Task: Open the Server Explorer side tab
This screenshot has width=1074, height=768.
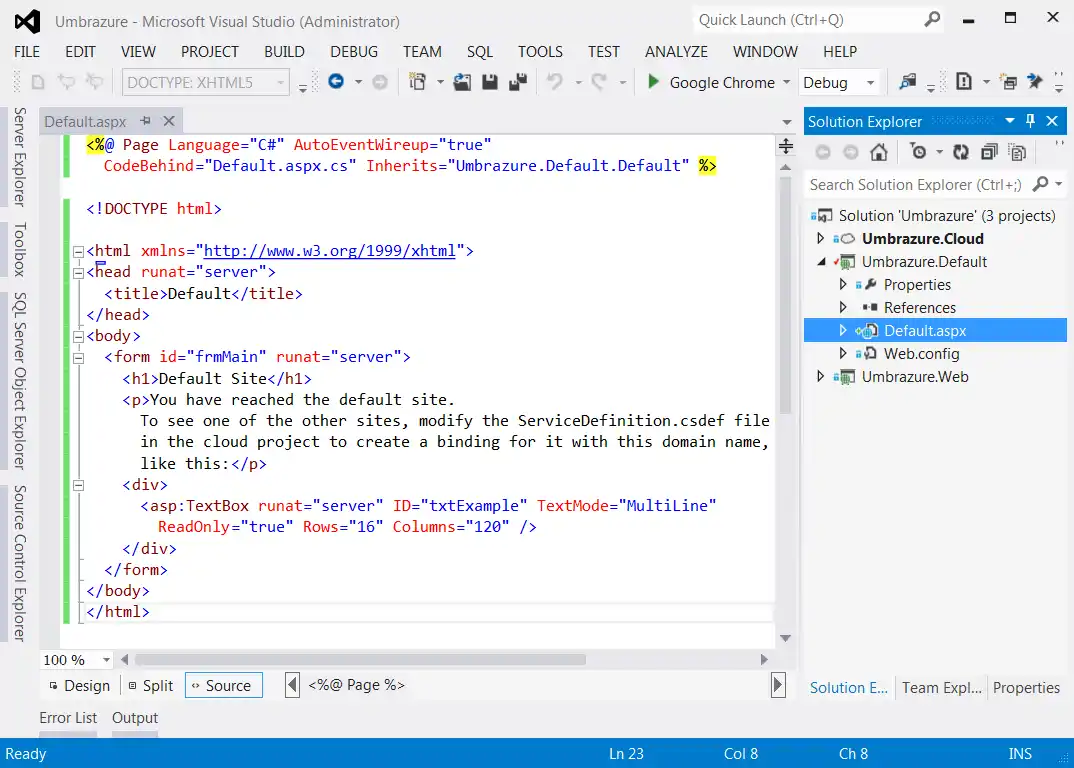Action: point(20,157)
